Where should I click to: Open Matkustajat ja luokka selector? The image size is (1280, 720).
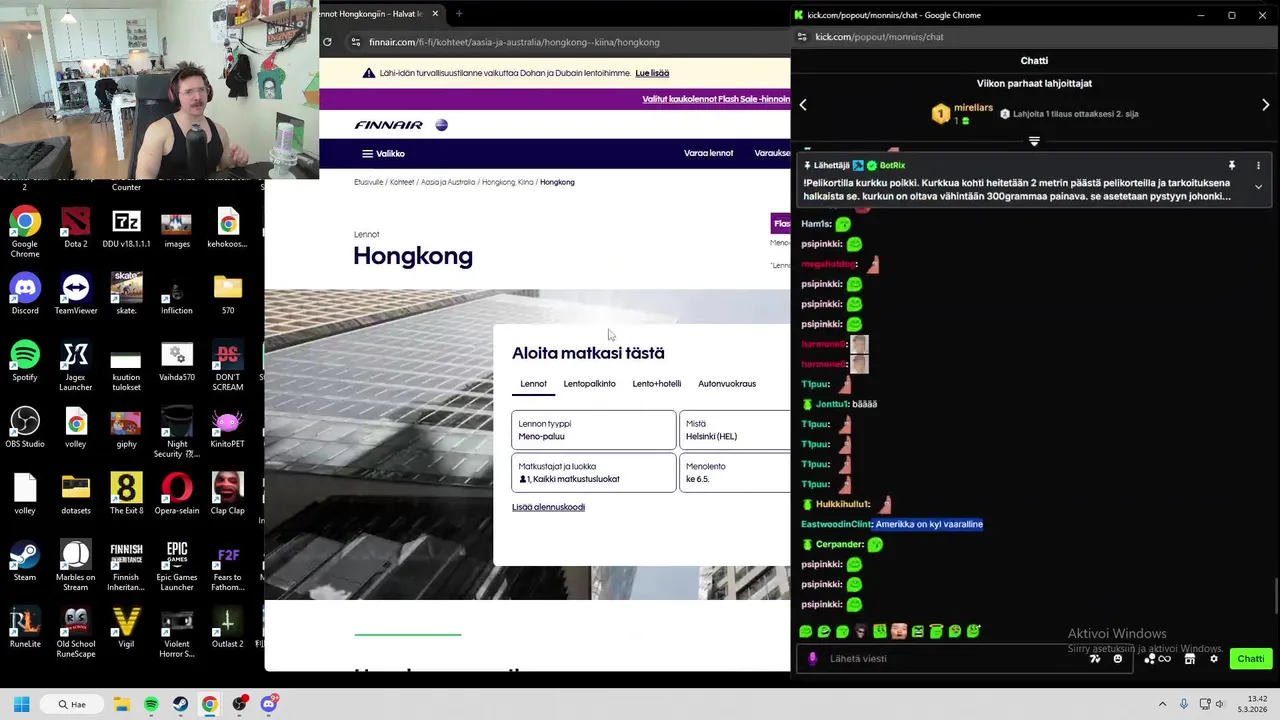tap(594, 473)
